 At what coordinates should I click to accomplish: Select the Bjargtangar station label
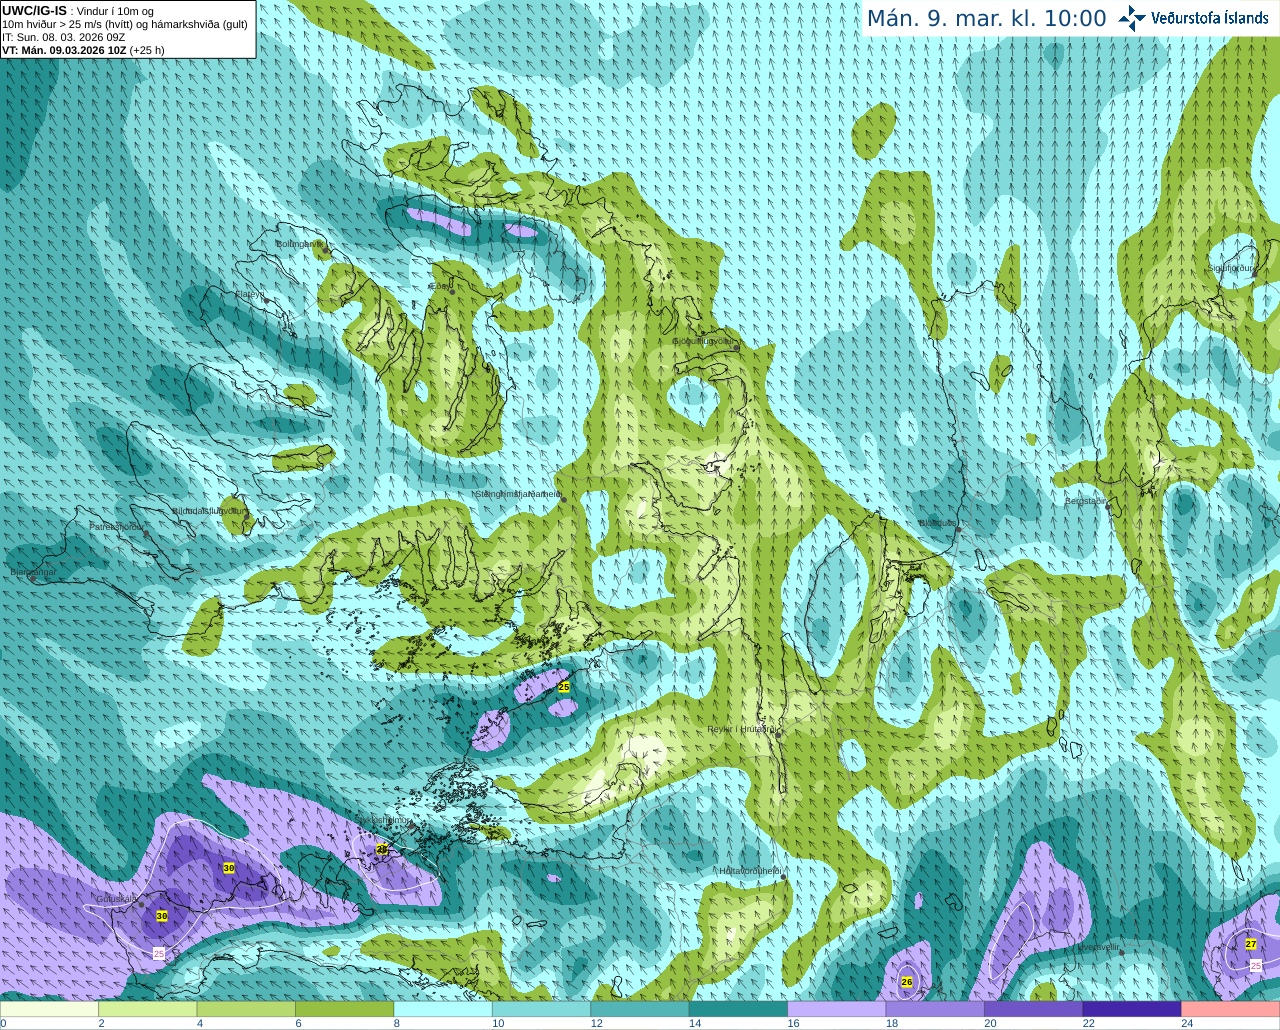click(x=33, y=573)
